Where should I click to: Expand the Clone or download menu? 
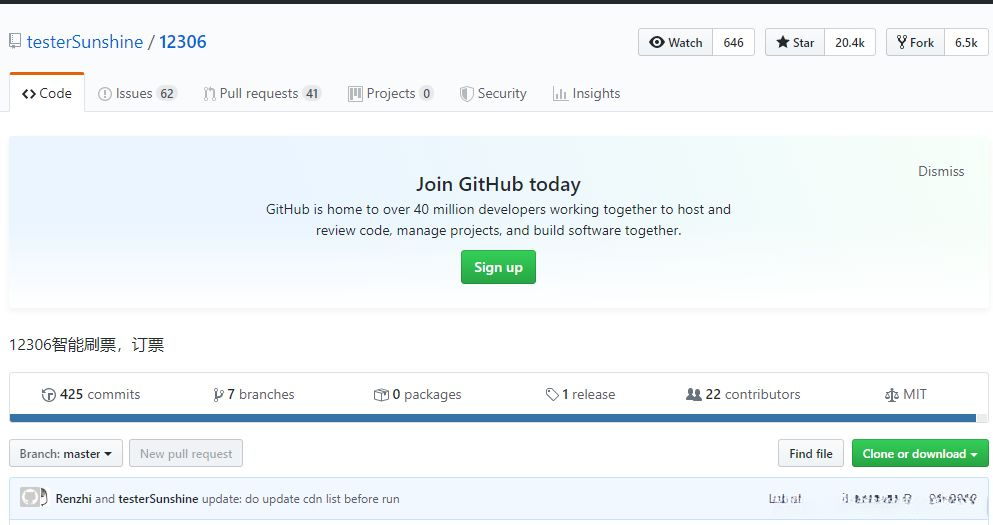tap(919, 454)
